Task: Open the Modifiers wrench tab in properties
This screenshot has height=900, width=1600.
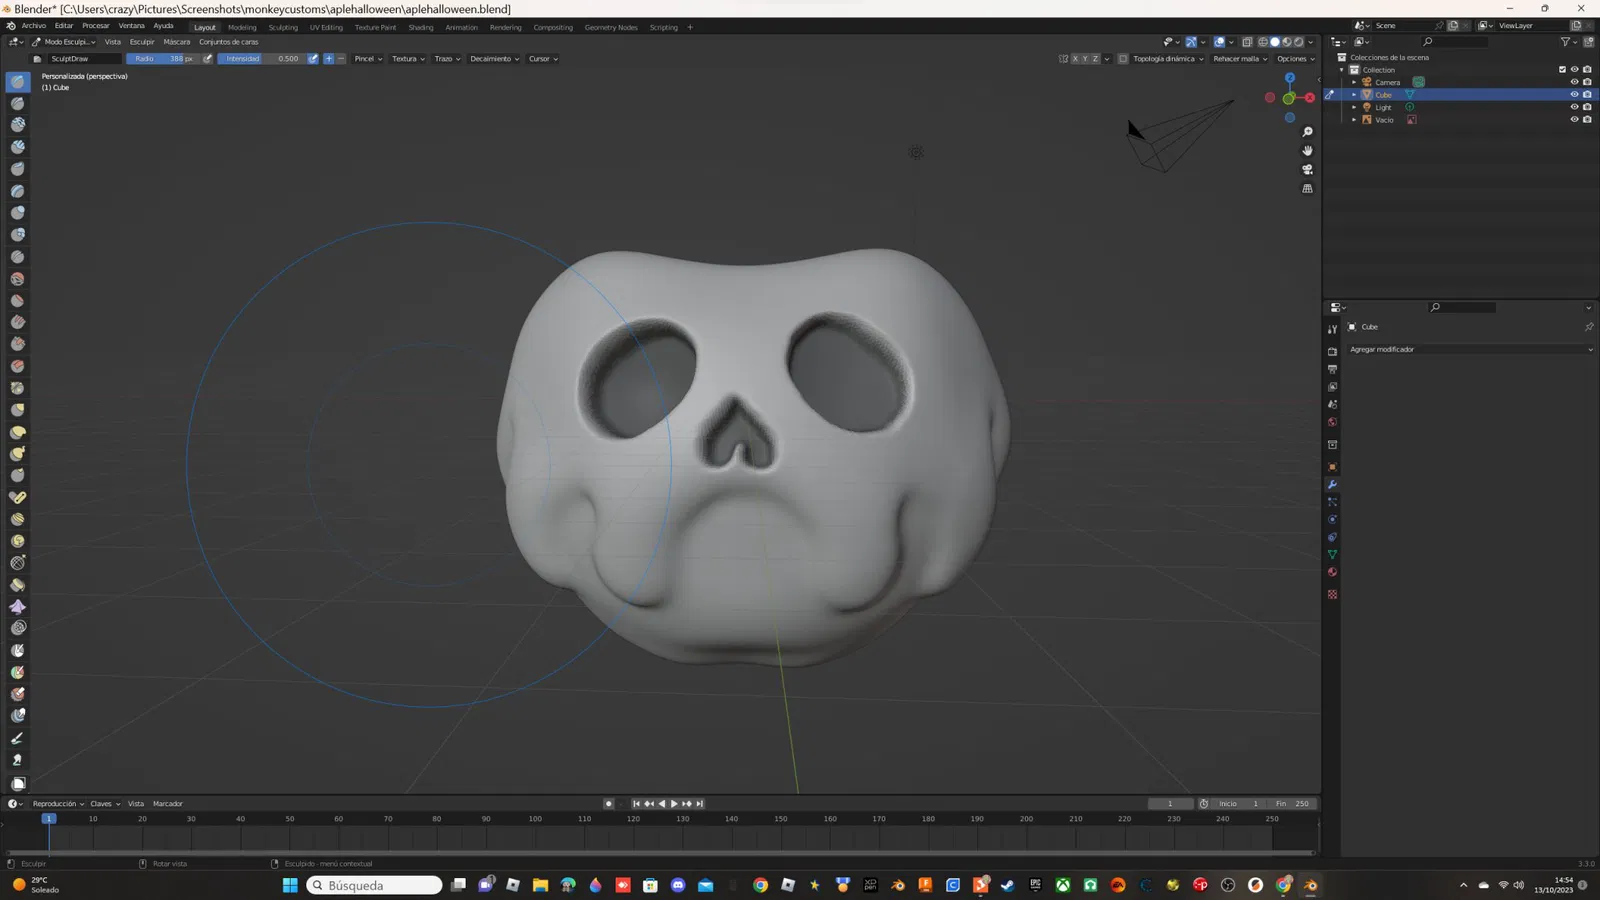Action: pyautogui.click(x=1332, y=485)
